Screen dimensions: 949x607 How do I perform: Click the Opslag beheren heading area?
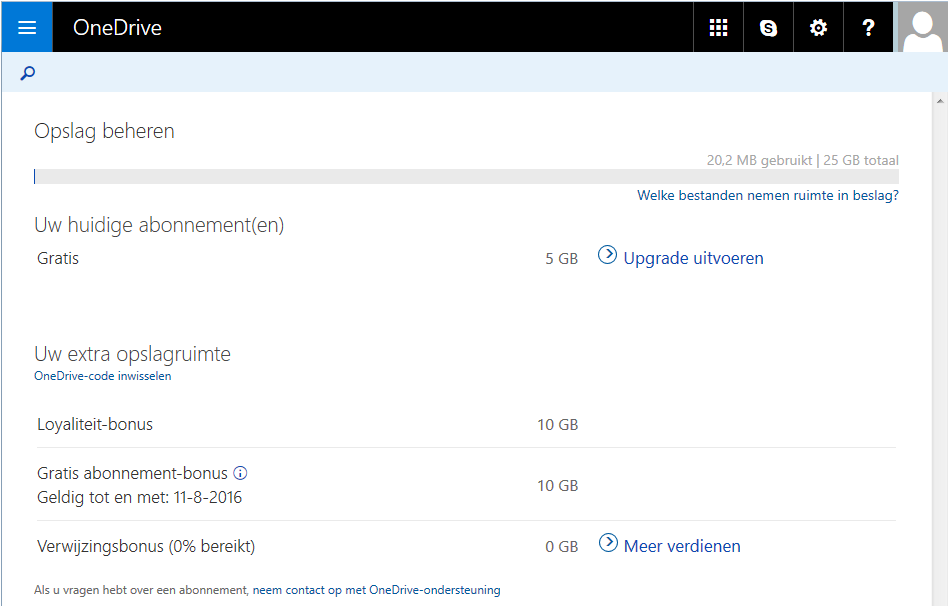click(104, 130)
